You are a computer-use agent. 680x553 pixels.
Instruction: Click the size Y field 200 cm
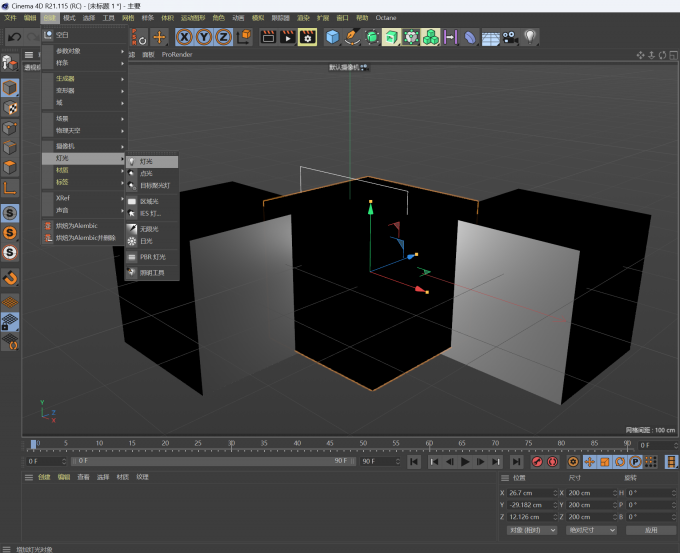[x=592, y=505]
